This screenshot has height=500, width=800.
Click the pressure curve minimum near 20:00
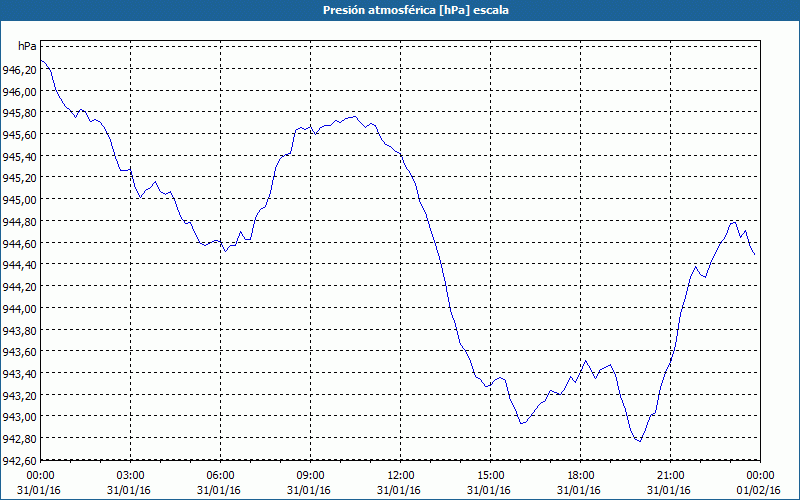point(640,441)
